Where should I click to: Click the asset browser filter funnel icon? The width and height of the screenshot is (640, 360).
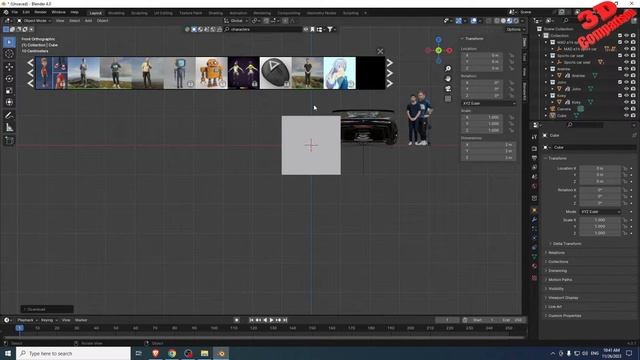click(x=330, y=29)
